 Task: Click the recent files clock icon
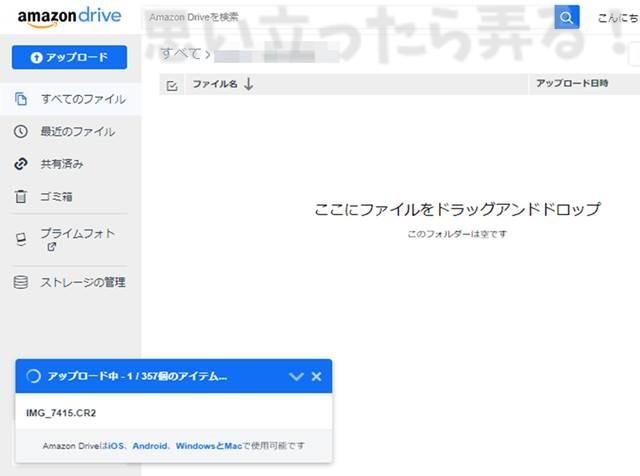tap(21, 131)
